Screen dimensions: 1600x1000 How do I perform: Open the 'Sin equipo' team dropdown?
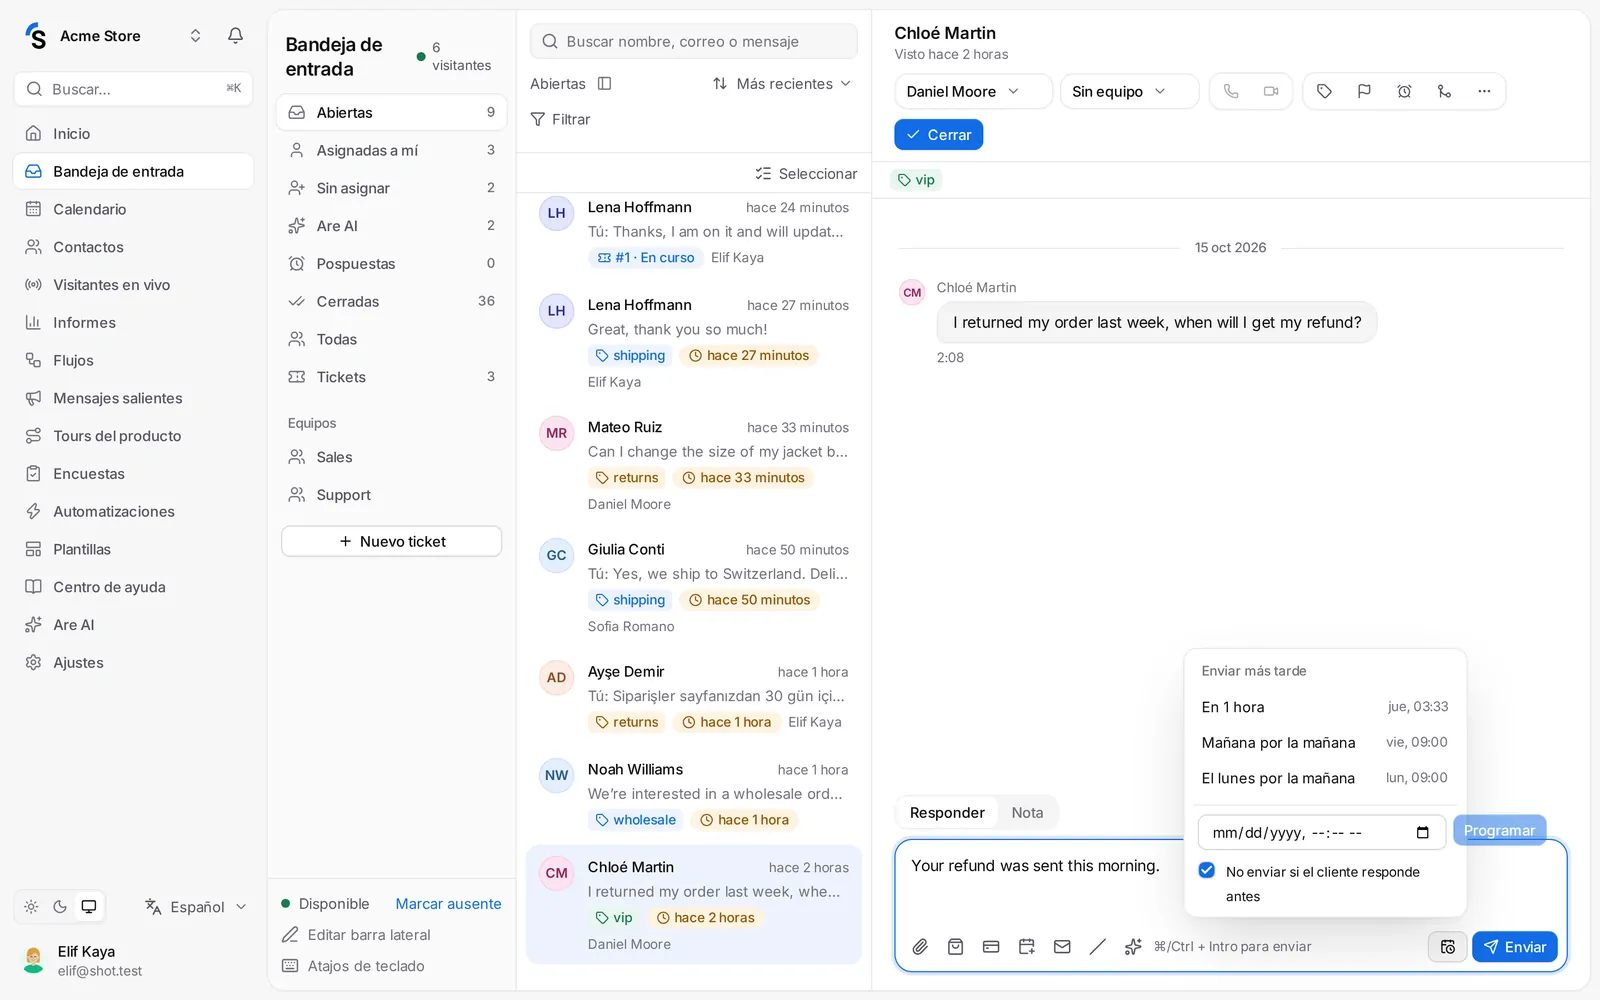pos(1129,91)
